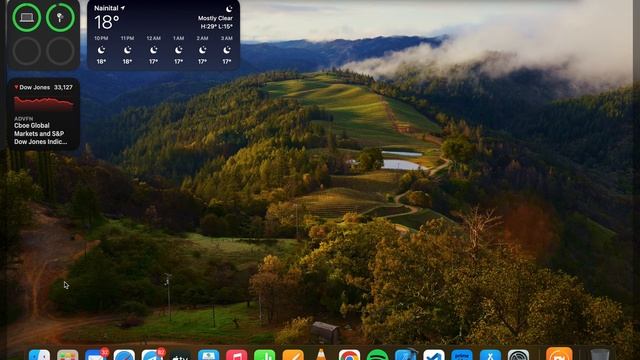
Task: Click the AirPods battery ring widget
Action: [60, 18]
